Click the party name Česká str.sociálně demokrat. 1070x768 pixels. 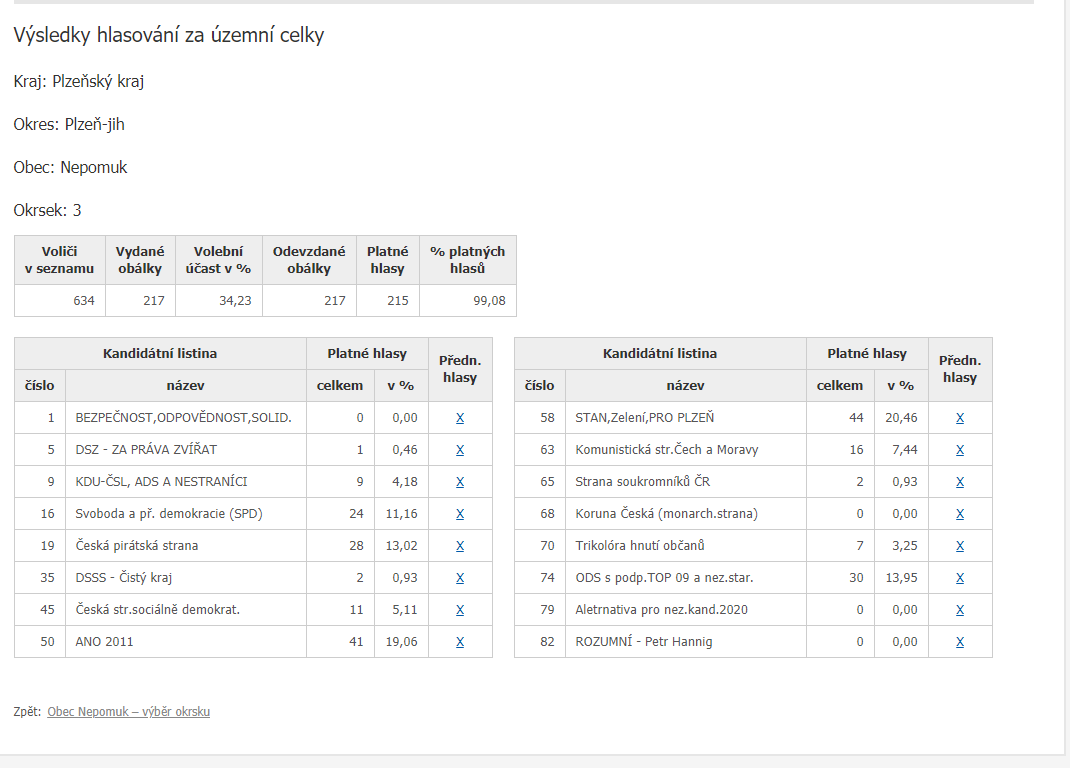click(x=158, y=610)
